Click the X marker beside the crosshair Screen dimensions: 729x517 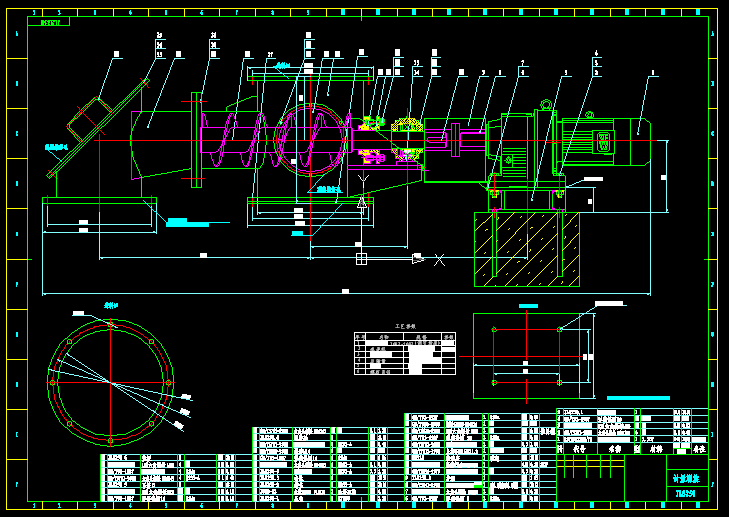point(438,260)
